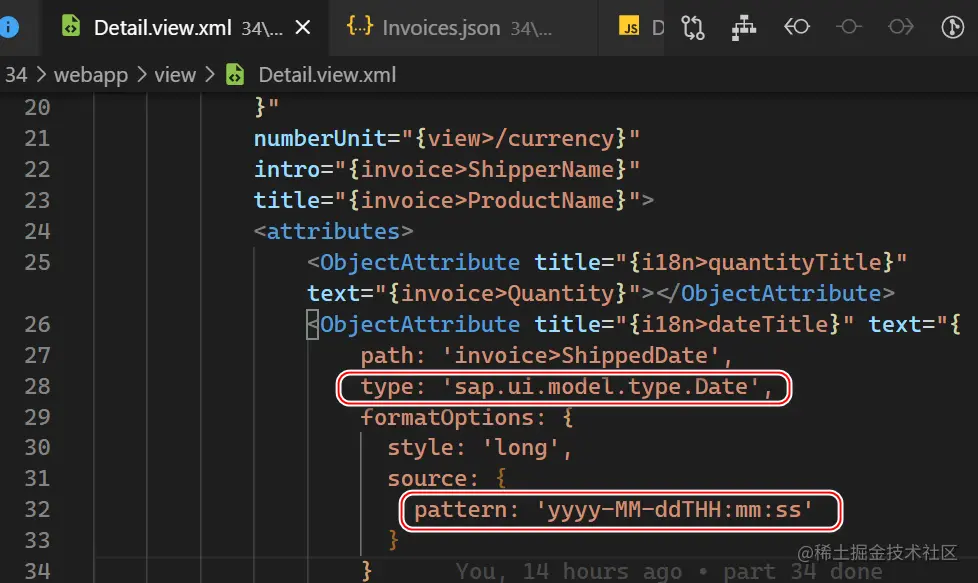The width and height of the screenshot is (978, 583).
Task: Click the source control graph toolbar icon
Action: coord(952,27)
